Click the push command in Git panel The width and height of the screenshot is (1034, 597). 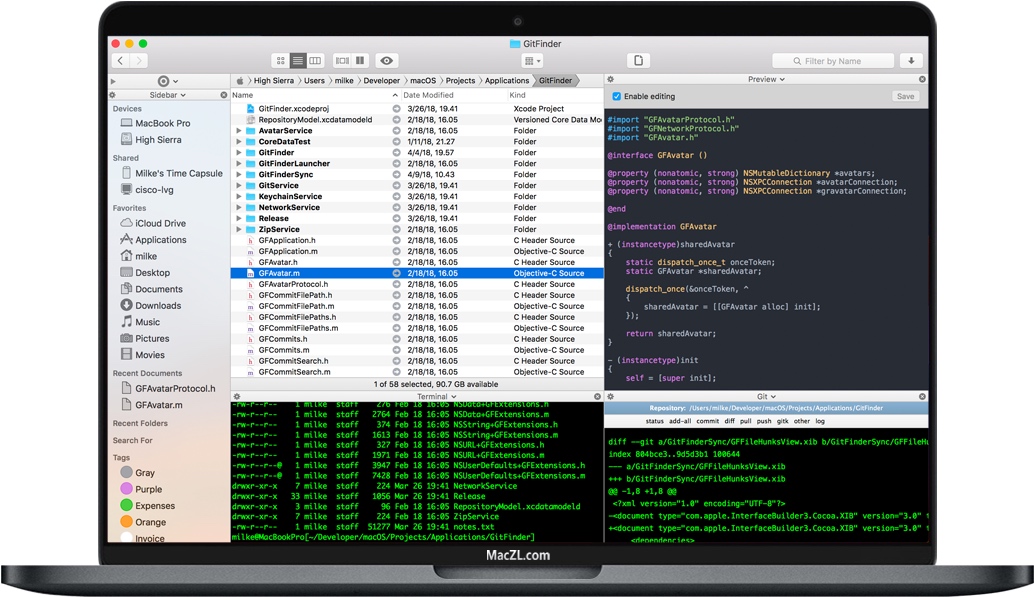pyautogui.click(x=764, y=419)
